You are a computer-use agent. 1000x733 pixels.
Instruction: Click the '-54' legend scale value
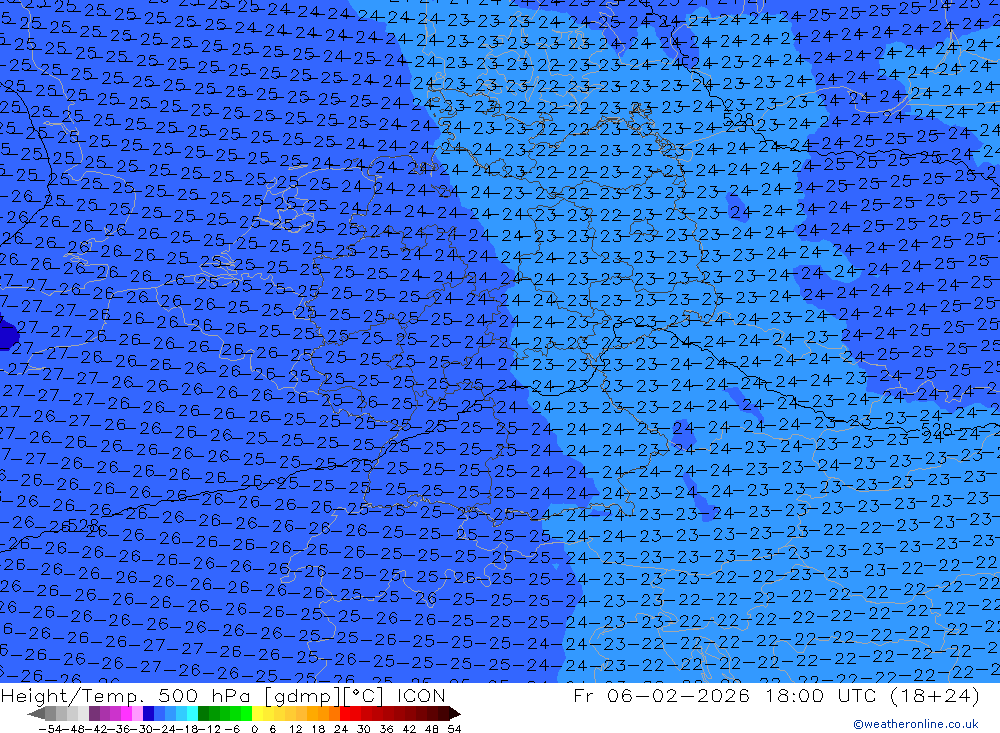coord(49,729)
